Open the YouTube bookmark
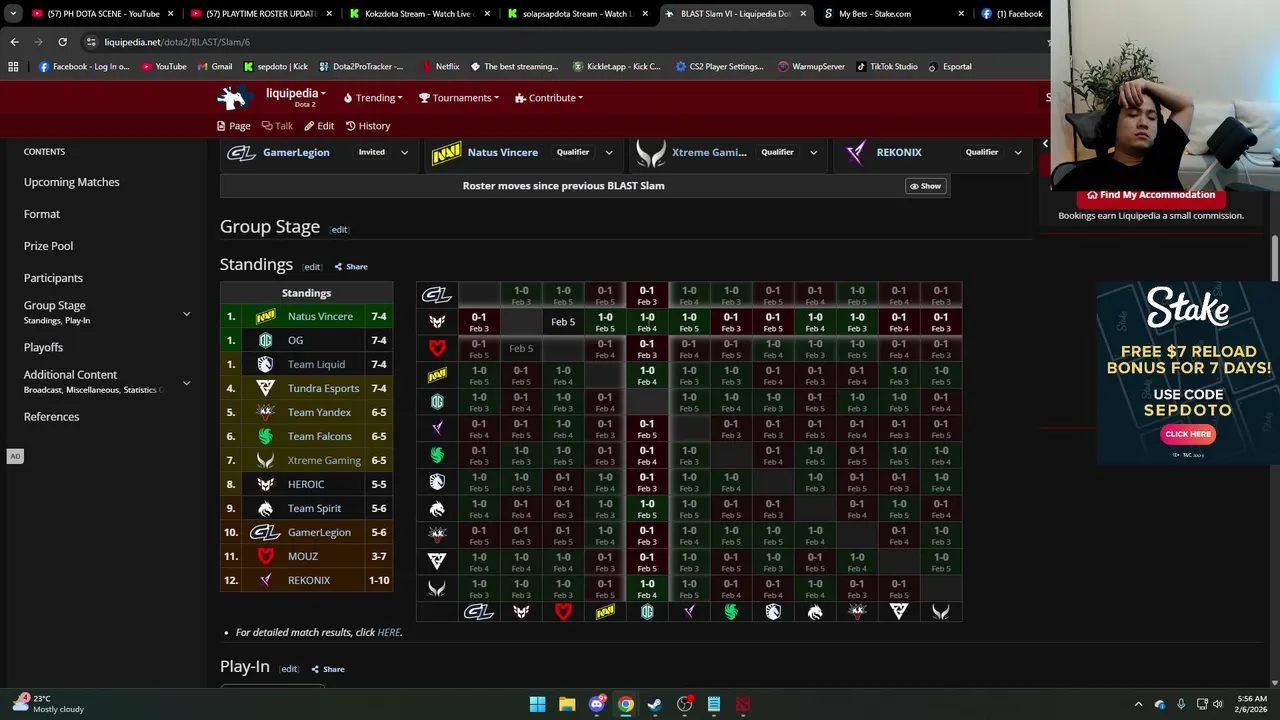Viewport: 1280px width, 720px height. point(164,66)
